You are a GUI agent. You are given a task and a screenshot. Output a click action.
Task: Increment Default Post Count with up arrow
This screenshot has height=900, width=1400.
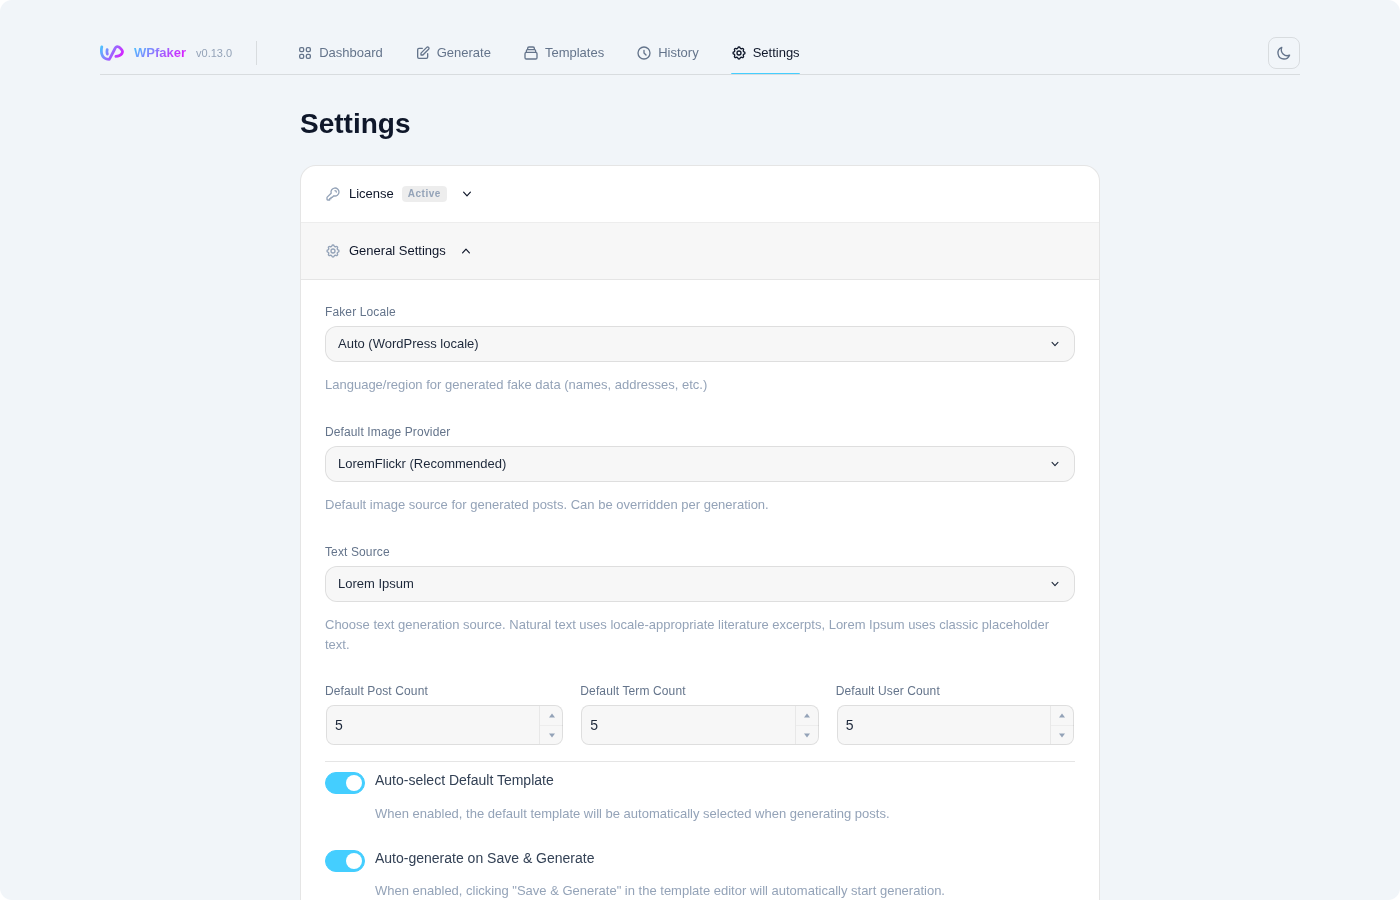point(551,715)
